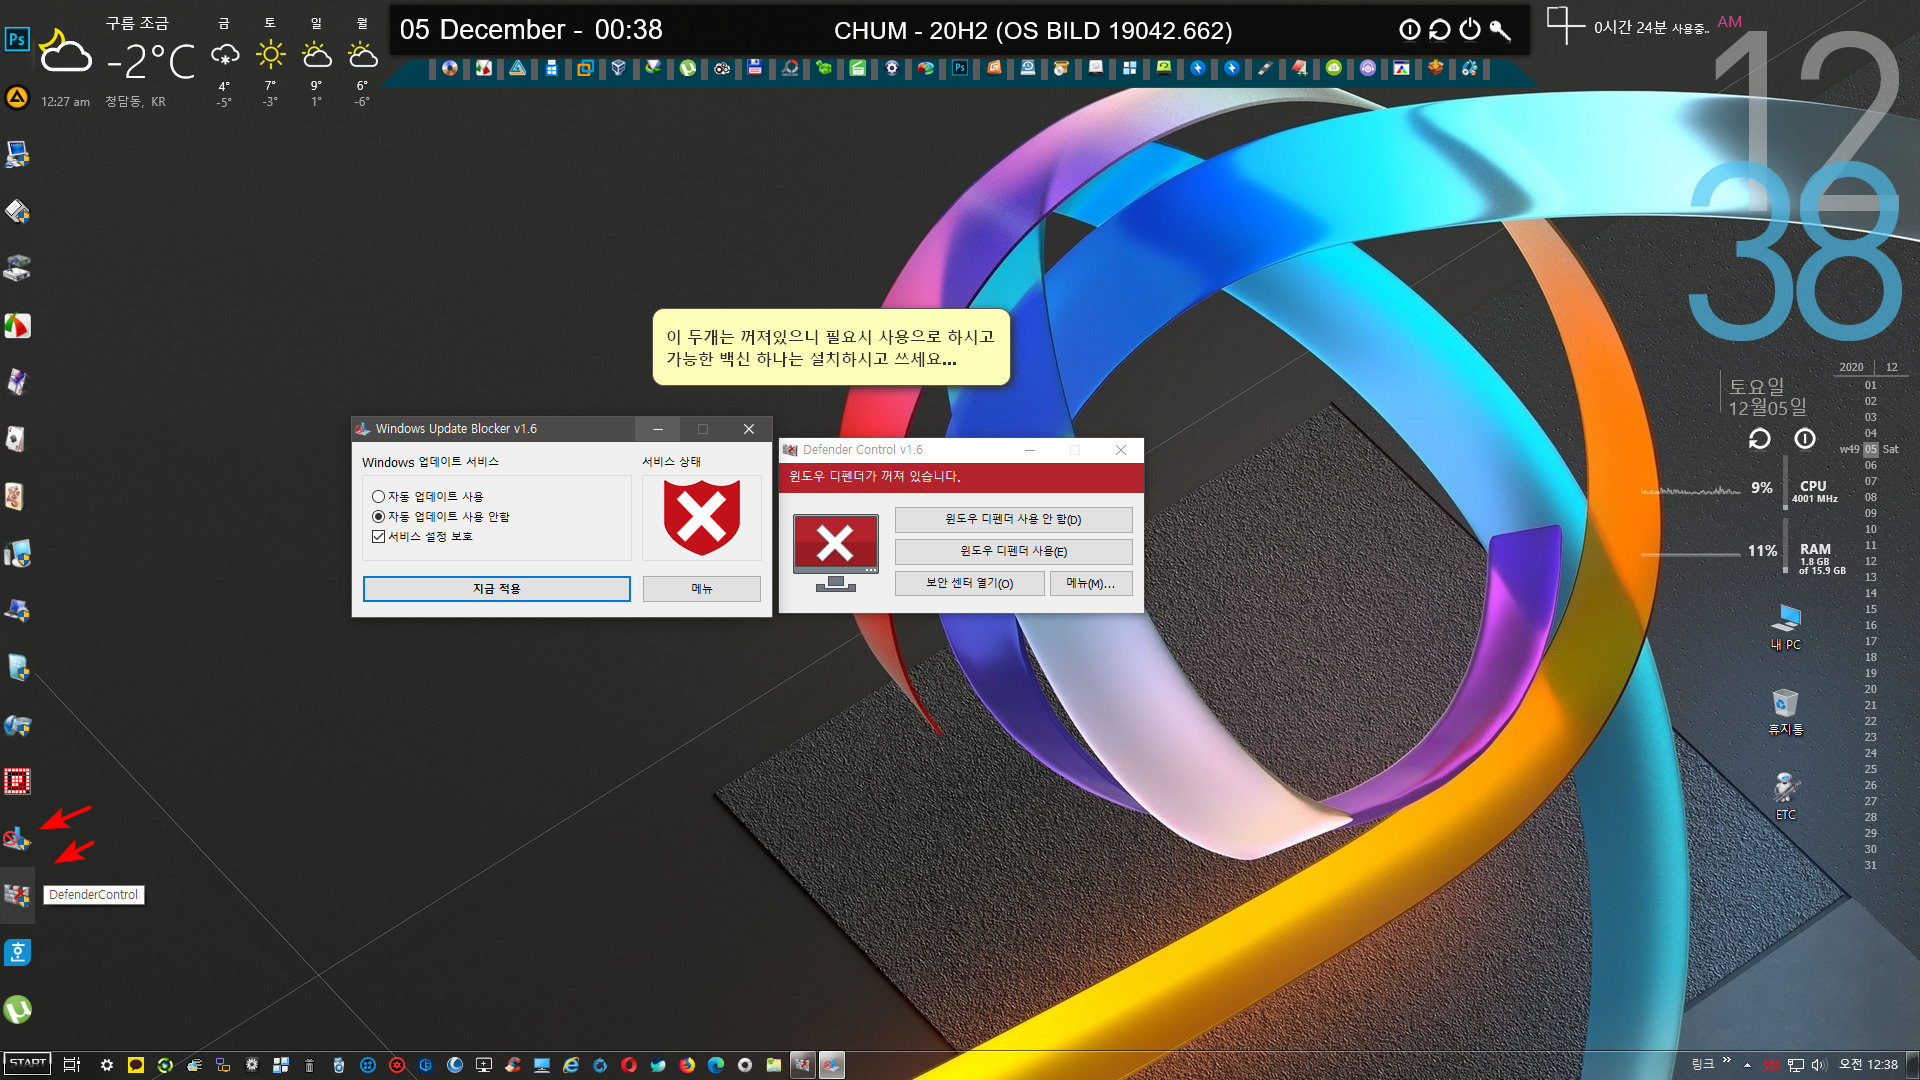Viewport: 1920px width, 1080px height.
Task: Click the VirtualBox cube icon in top dock
Action: pos(619,68)
